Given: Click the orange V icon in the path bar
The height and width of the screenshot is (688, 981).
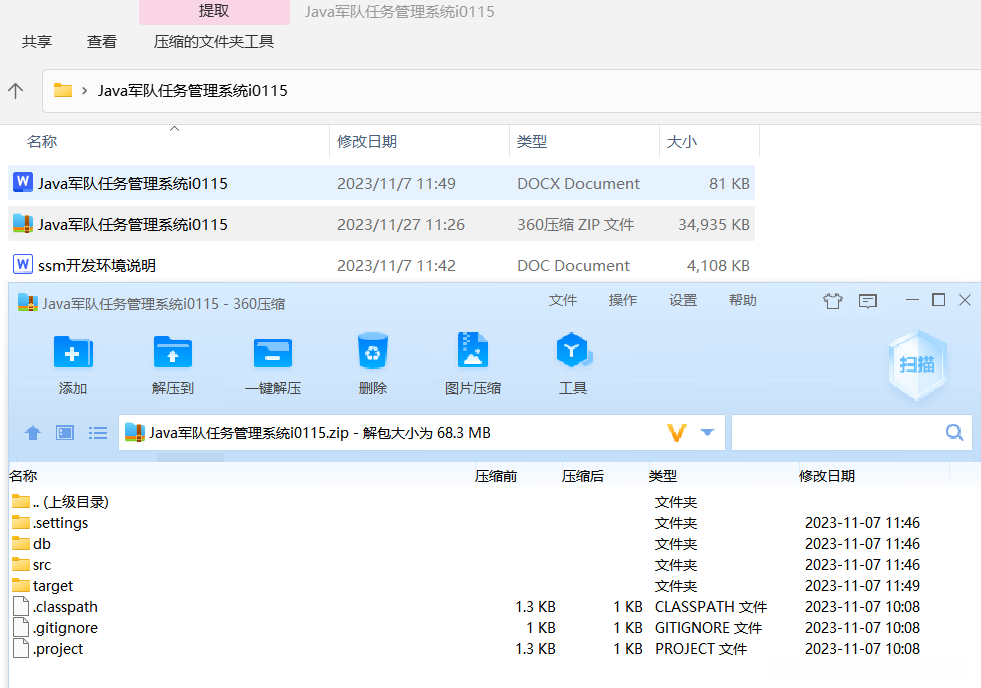Looking at the screenshot, I should click(677, 432).
